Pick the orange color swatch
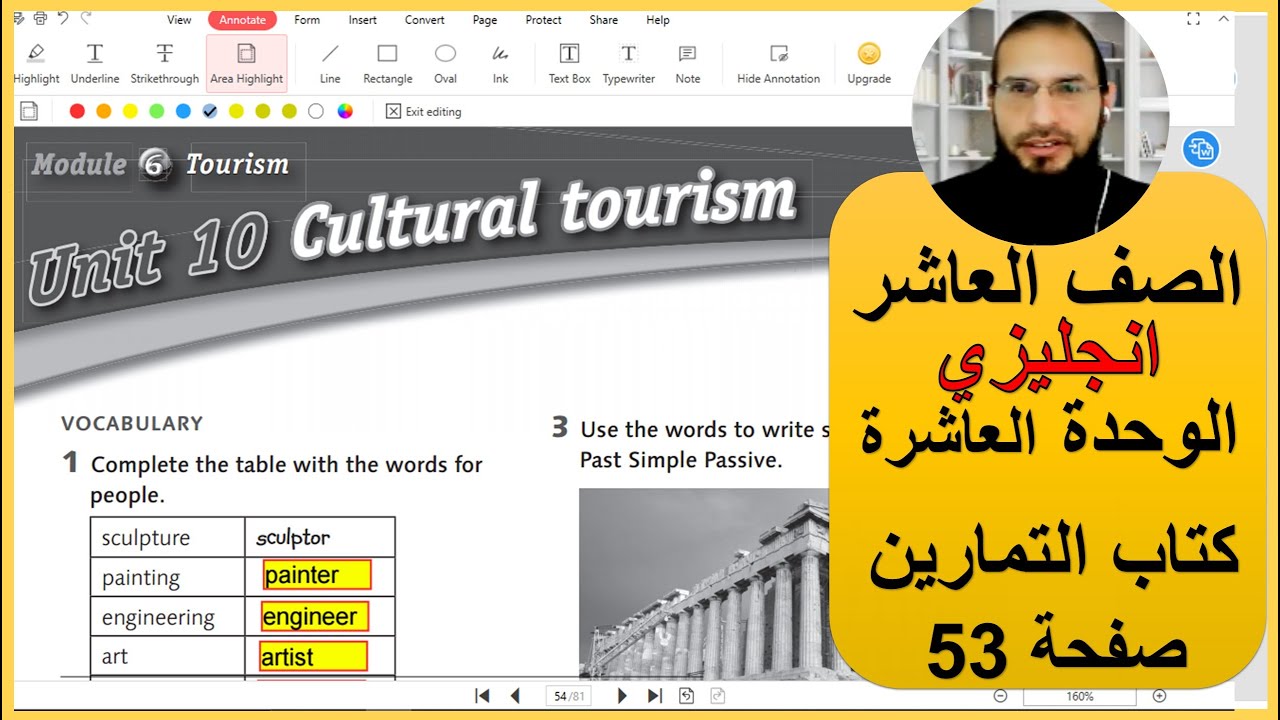1280x720 pixels. (x=104, y=111)
